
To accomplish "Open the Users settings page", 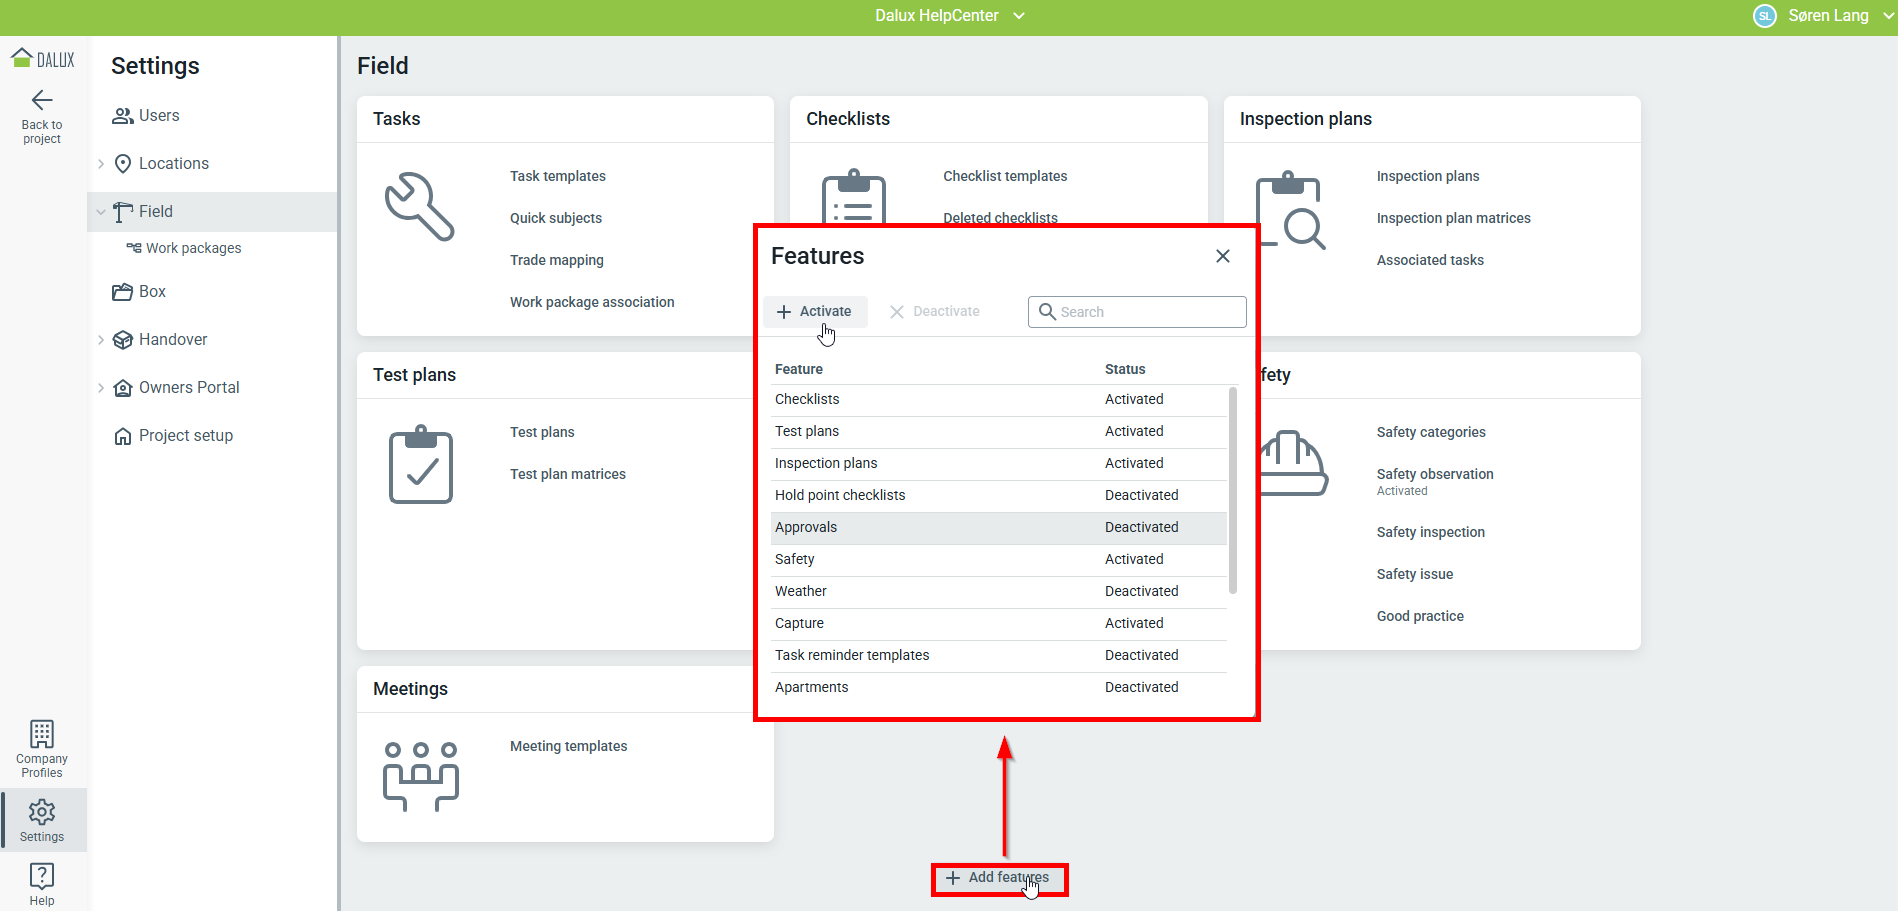I will coord(159,116).
